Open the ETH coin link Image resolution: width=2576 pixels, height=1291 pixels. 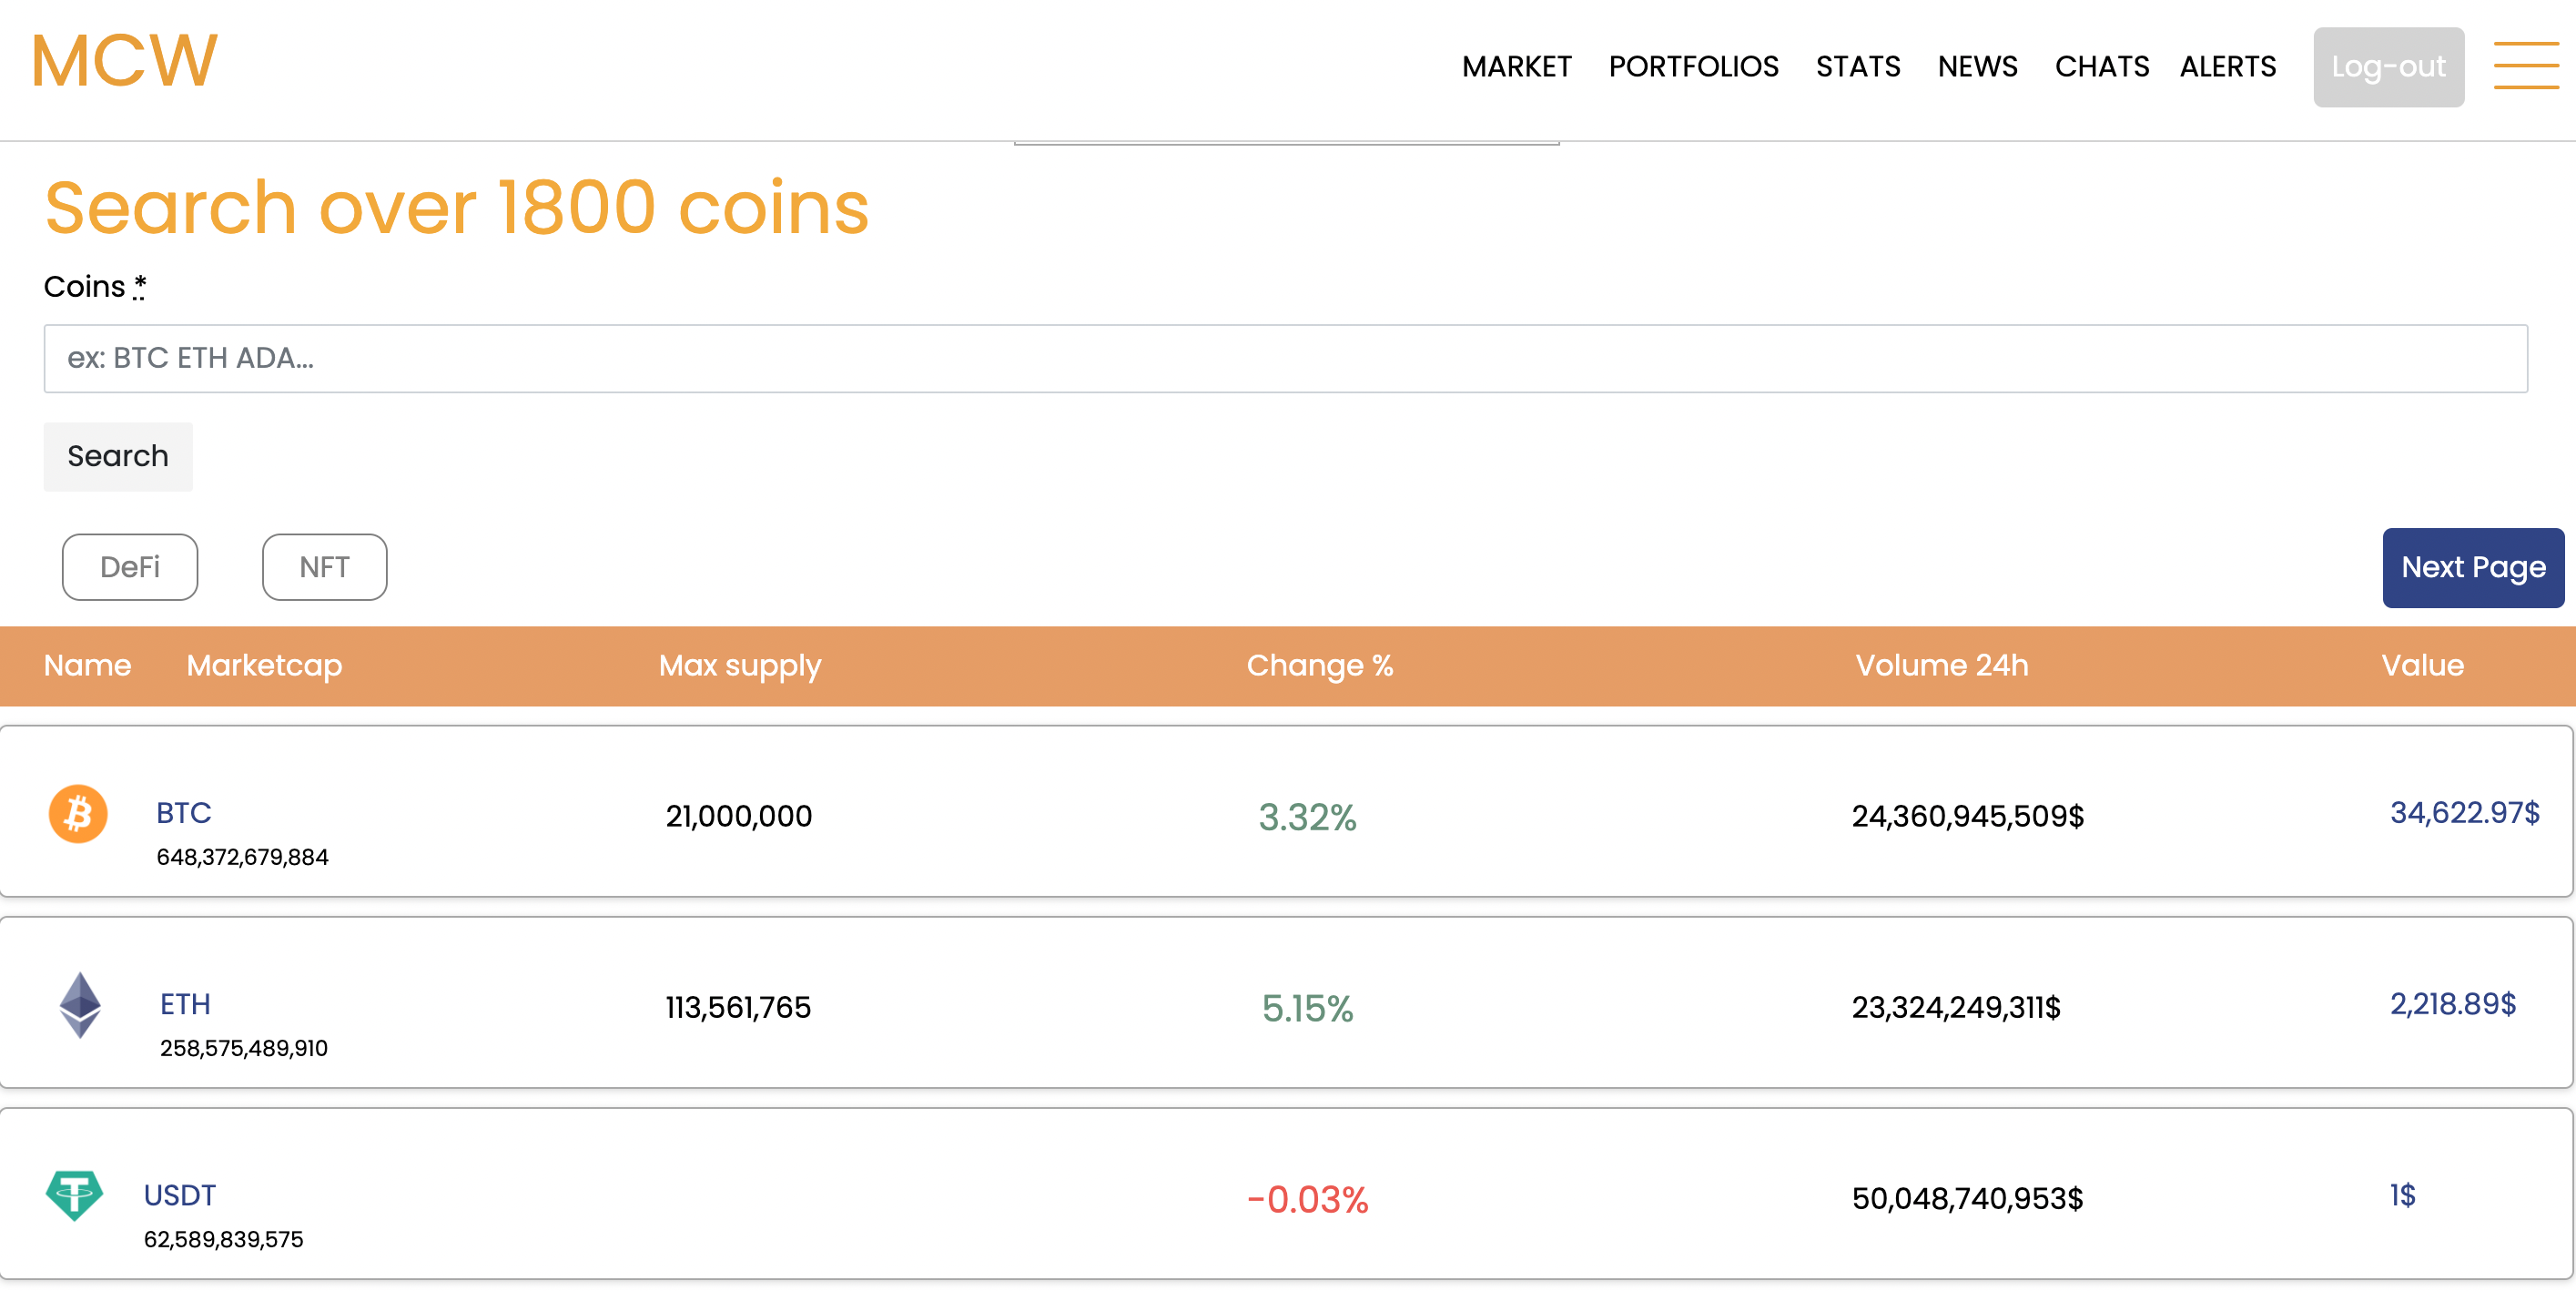(x=185, y=1004)
